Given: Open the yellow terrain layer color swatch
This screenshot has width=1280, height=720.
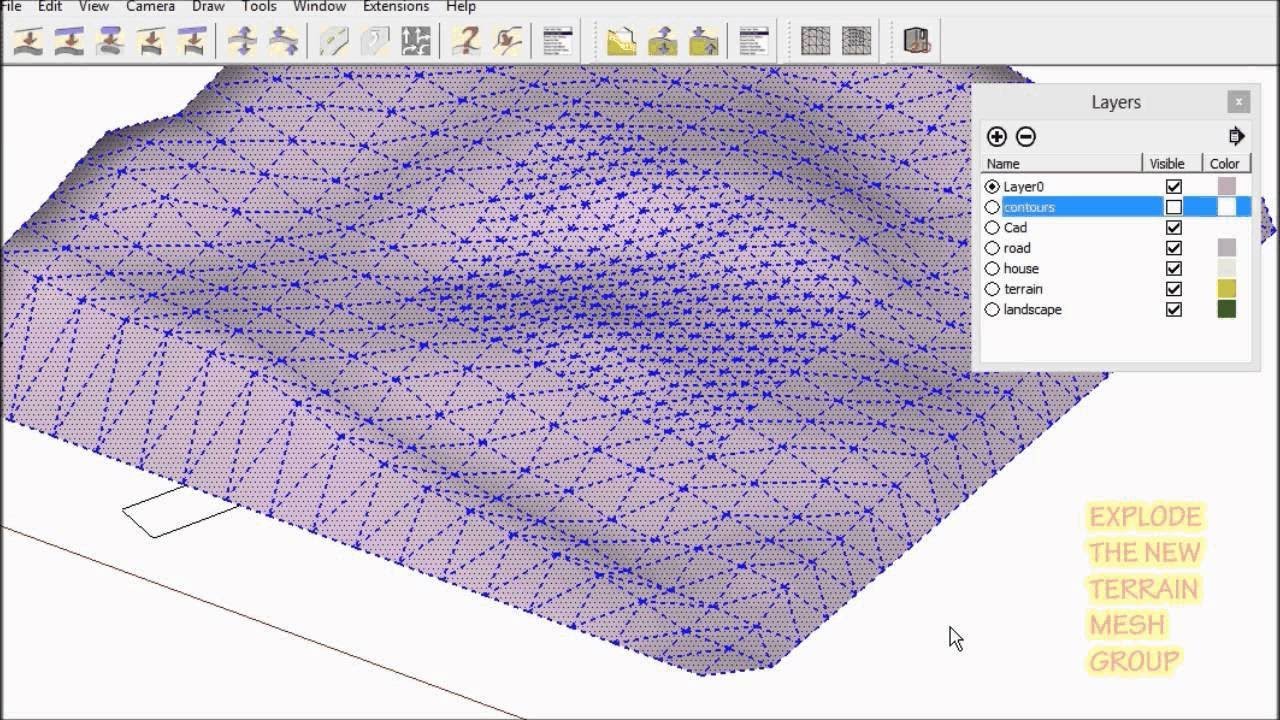Looking at the screenshot, I should tap(1226, 289).
